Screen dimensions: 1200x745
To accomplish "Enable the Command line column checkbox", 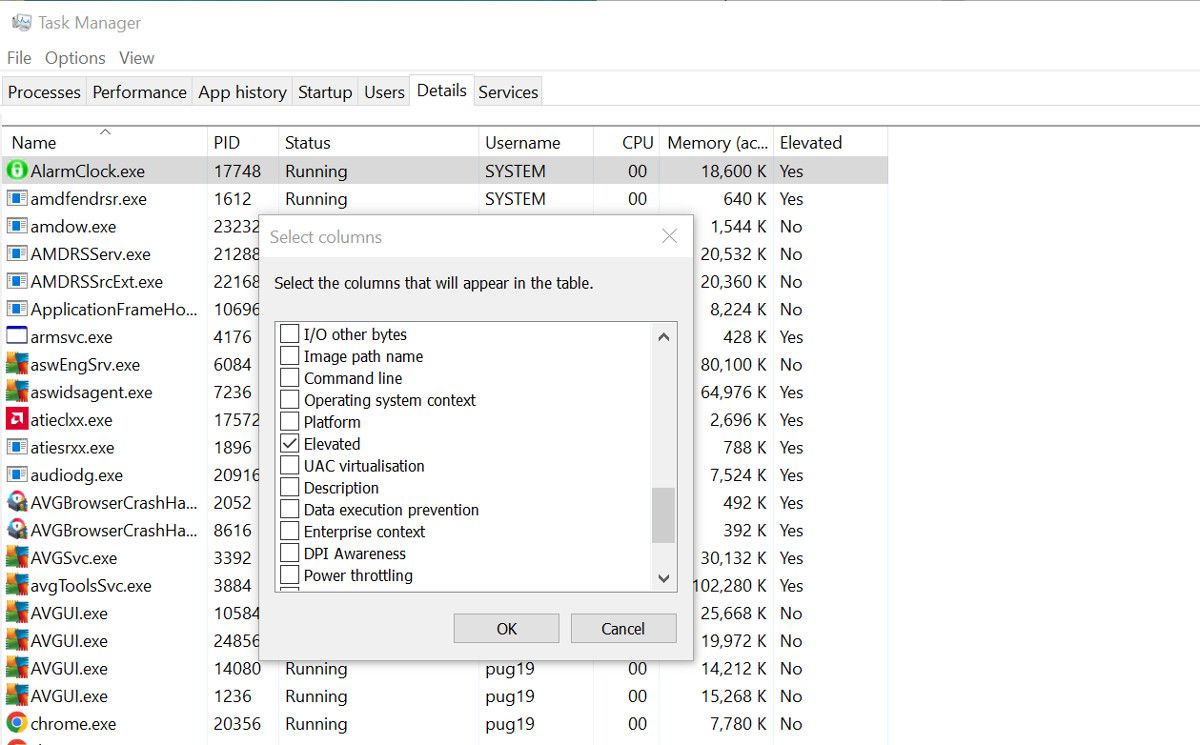I will pyautogui.click(x=290, y=378).
